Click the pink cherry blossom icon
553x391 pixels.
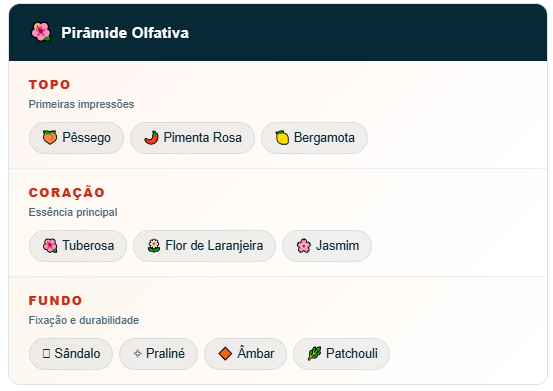point(304,245)
